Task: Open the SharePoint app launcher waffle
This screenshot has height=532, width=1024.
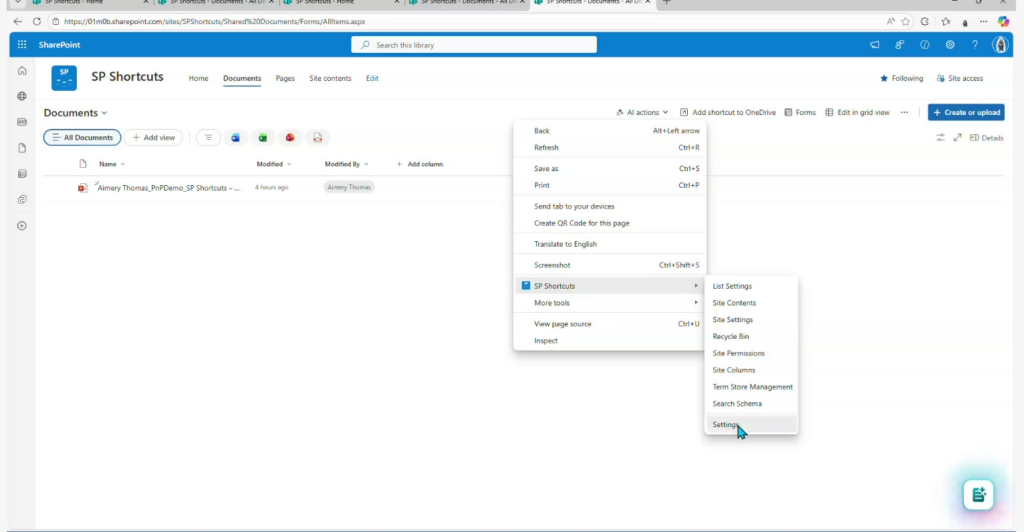Action: [22, 45]
